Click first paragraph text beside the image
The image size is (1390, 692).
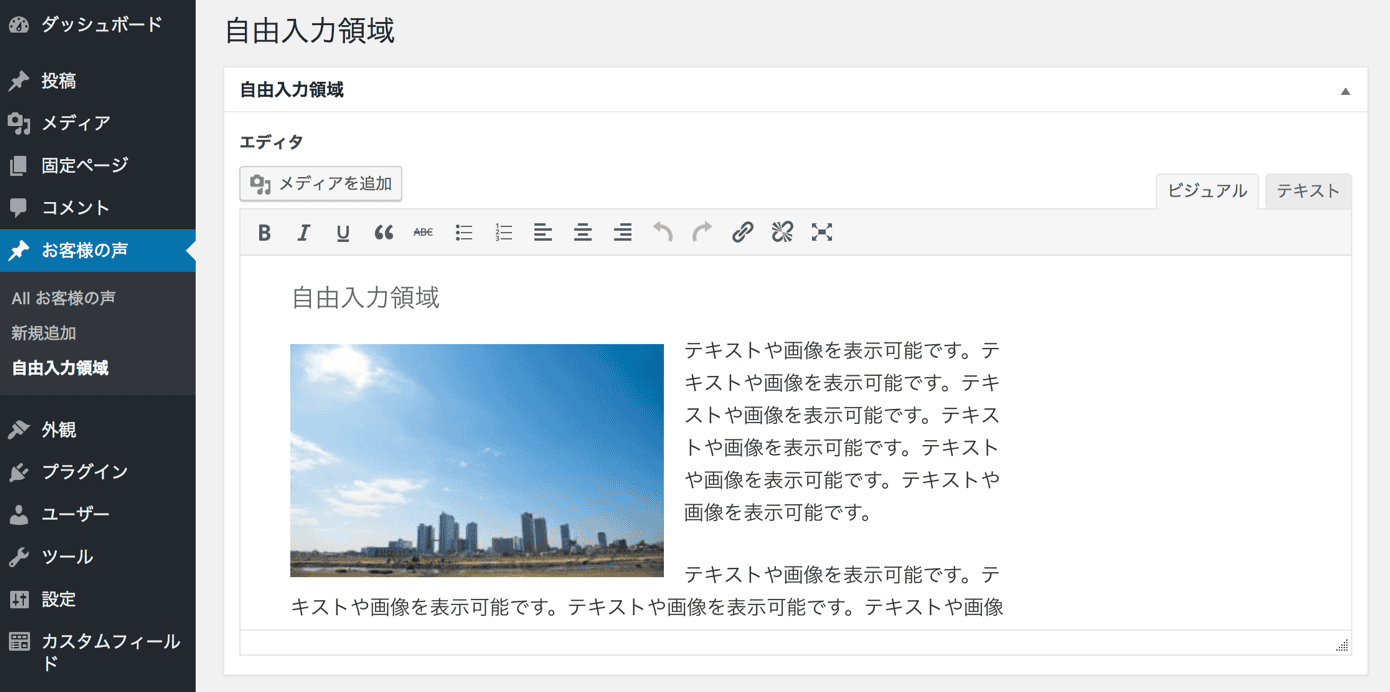click(x=842, y=432)
